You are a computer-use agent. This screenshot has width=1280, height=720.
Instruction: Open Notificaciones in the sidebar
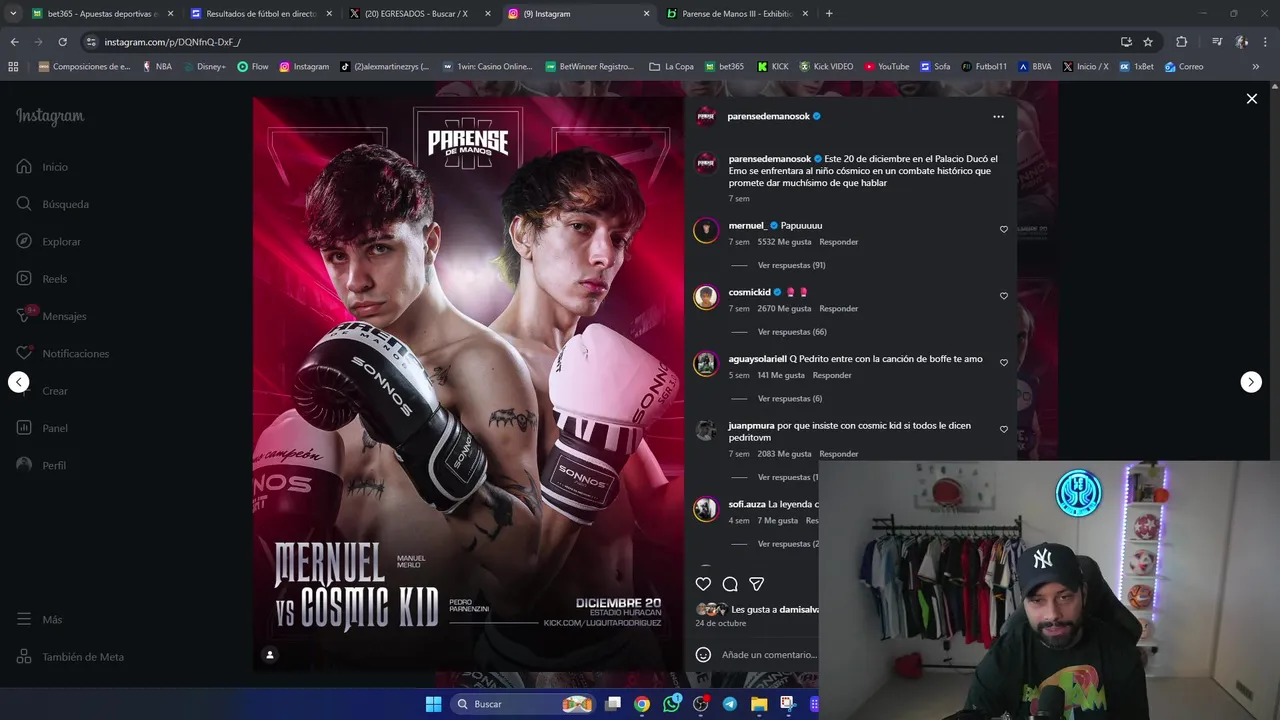[x=62, y=354]
